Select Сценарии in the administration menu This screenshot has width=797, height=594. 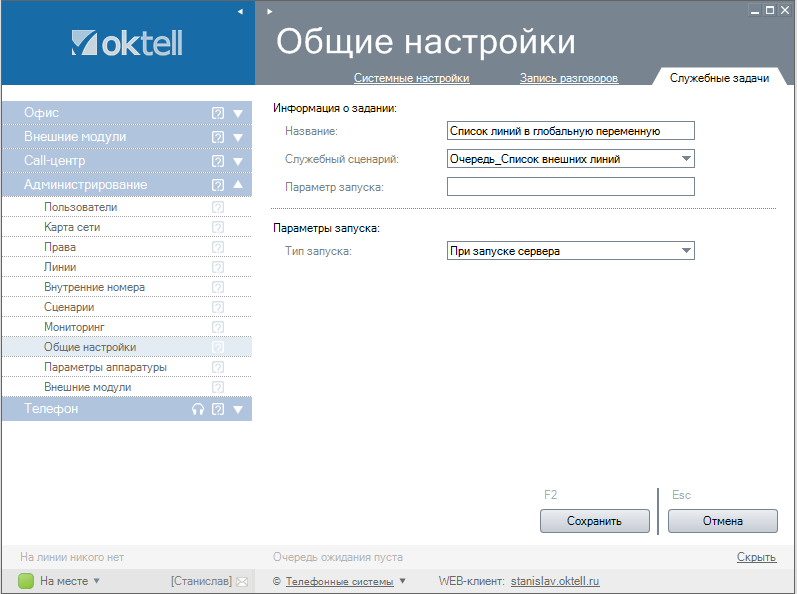69,307
